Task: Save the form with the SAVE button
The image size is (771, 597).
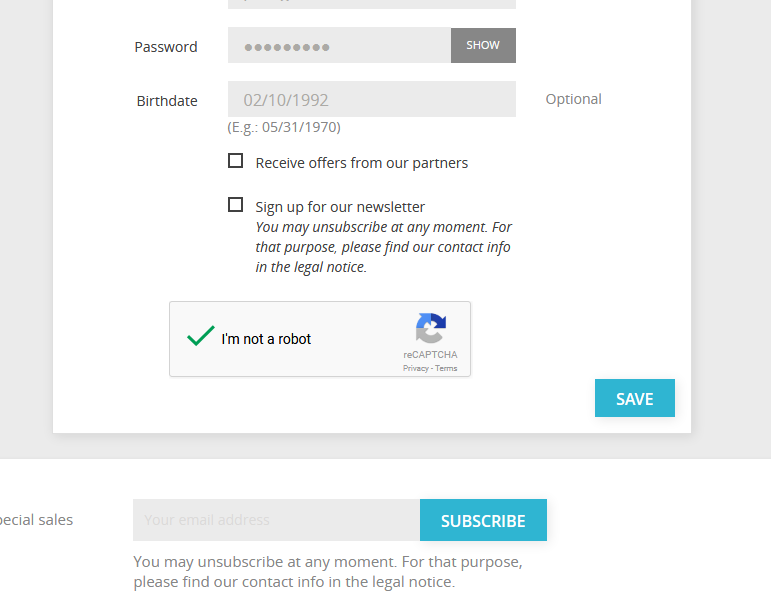Action: click(635, 398)
